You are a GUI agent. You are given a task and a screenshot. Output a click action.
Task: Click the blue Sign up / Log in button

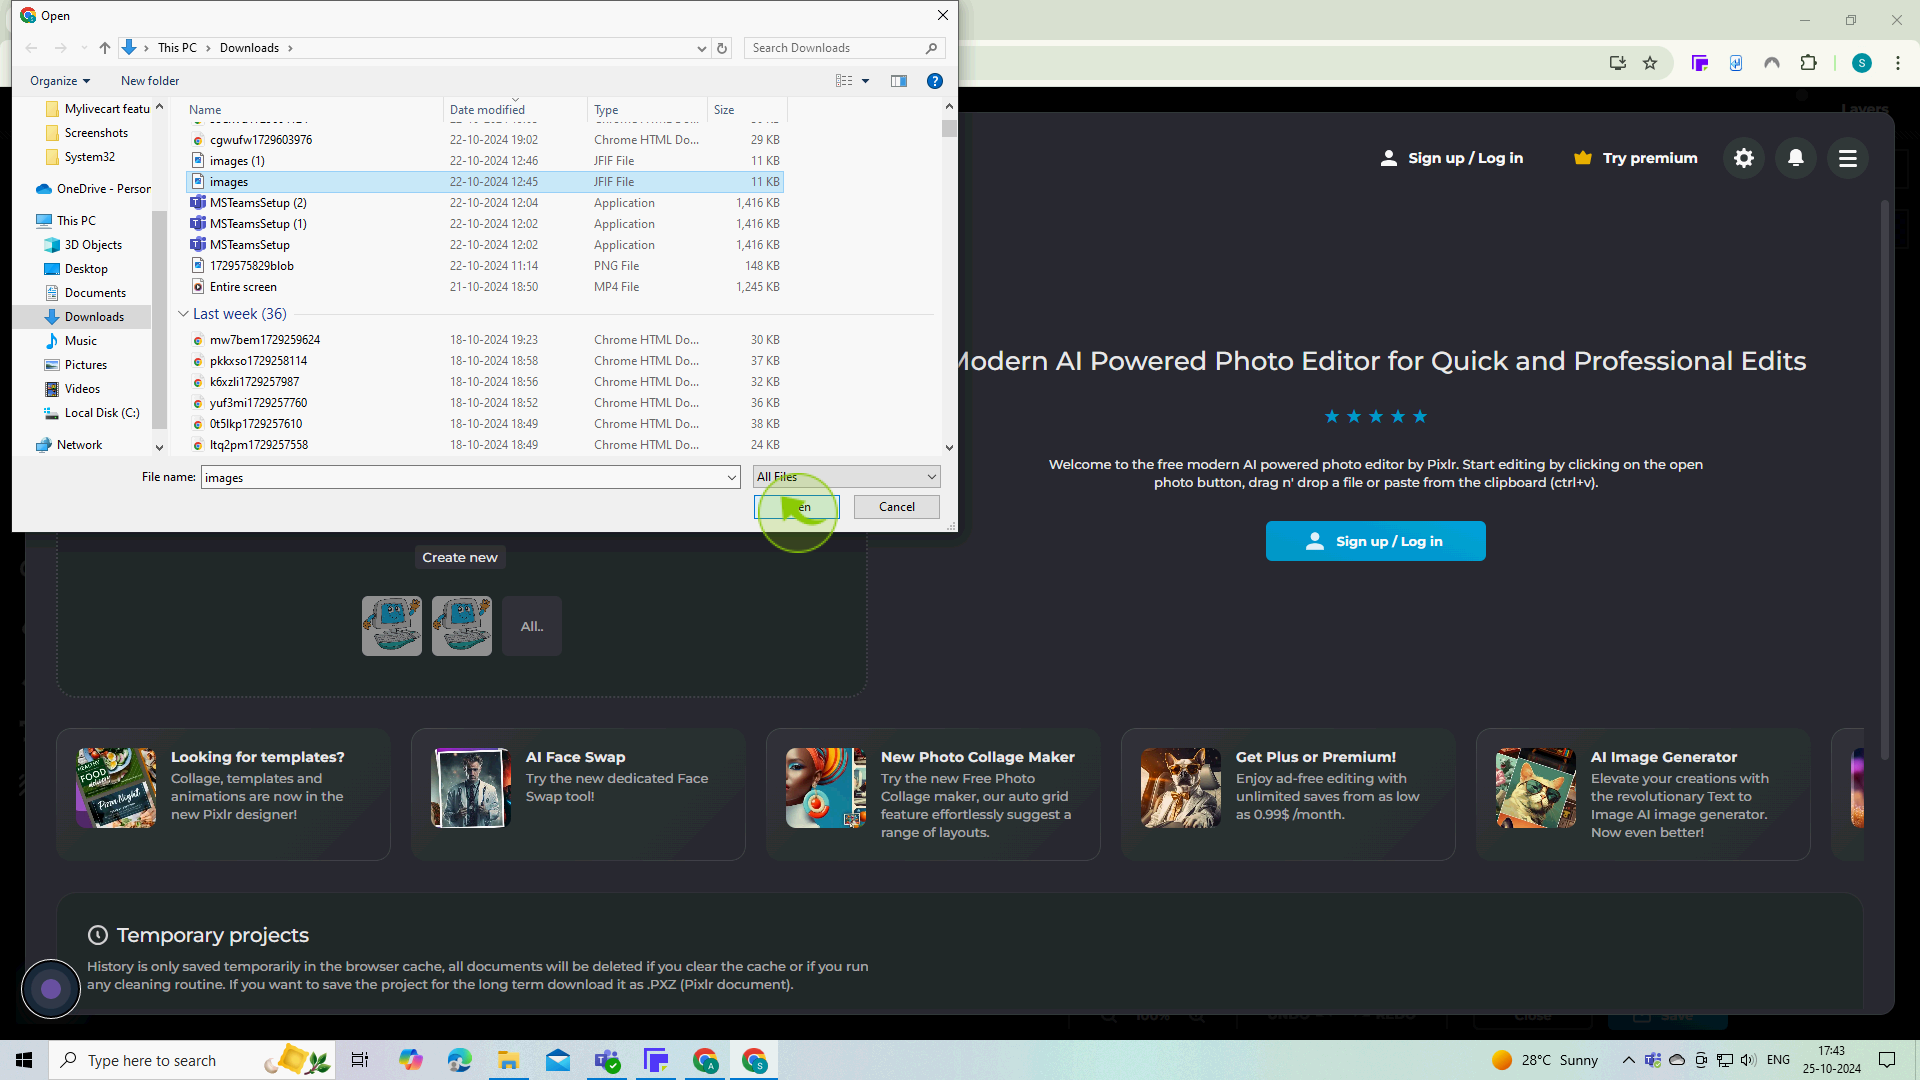(1376, 541)
